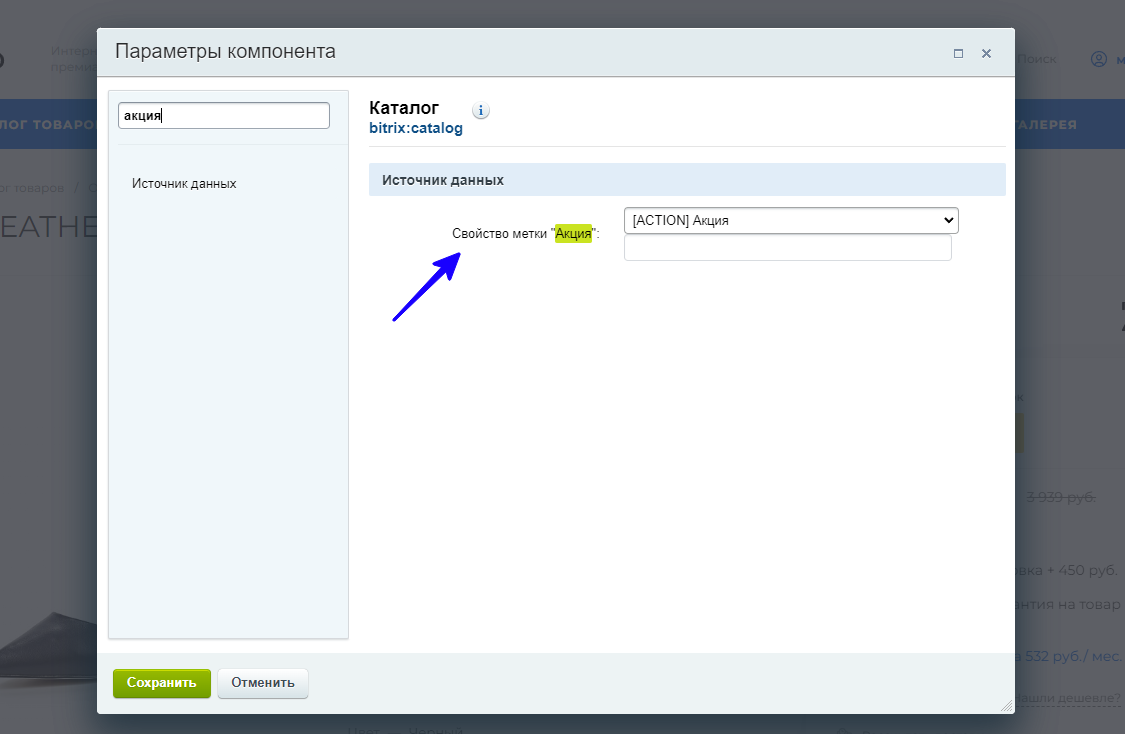Screen dimensions: 1125x734
Task: Click Поиск in the site header
Action: coord(1037,59)
